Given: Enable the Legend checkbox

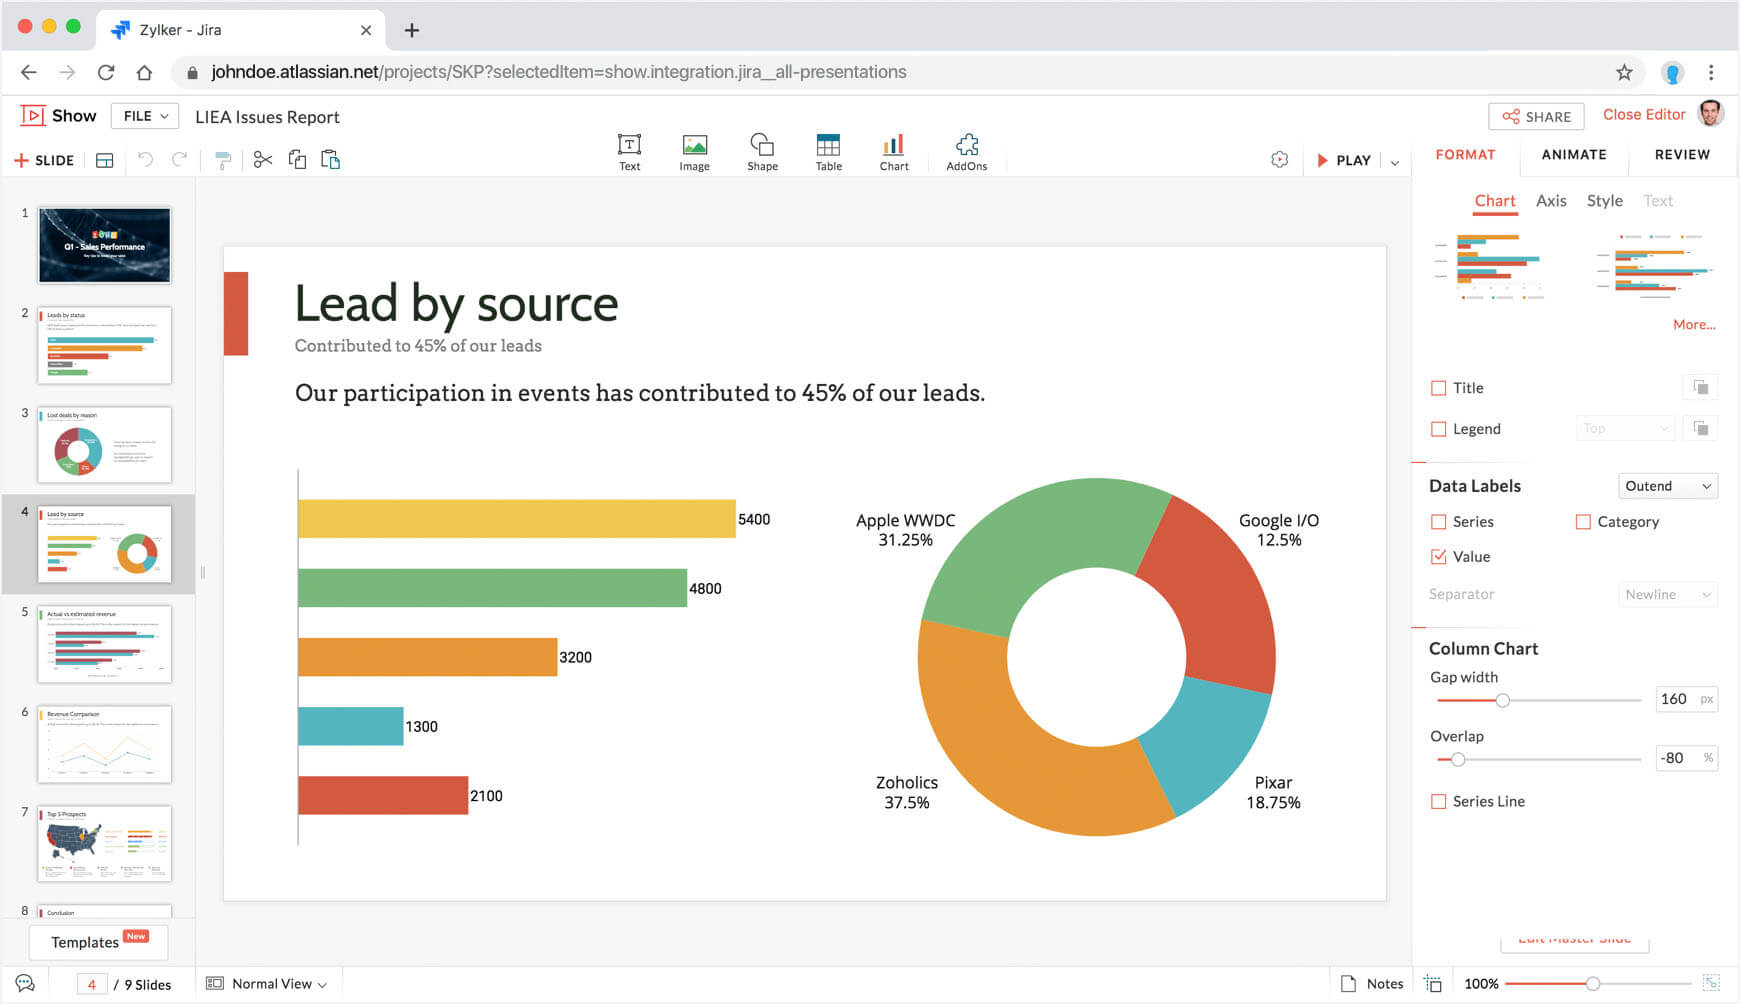Looking at the screenshot, I should pyautogui.click(x=1439, y=429).
